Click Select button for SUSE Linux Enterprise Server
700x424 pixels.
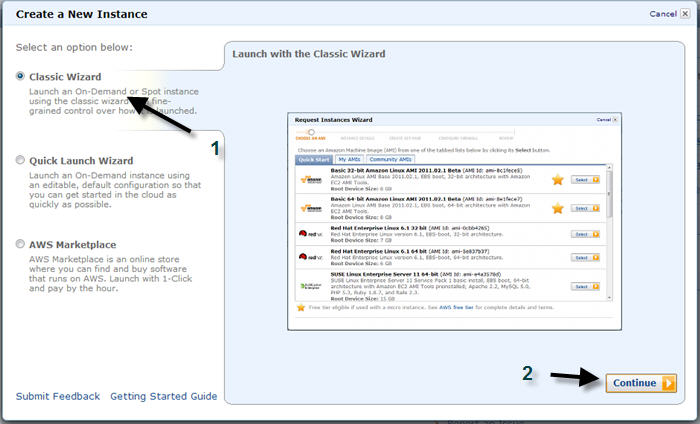pyautogui.click(x=585, y=287)
